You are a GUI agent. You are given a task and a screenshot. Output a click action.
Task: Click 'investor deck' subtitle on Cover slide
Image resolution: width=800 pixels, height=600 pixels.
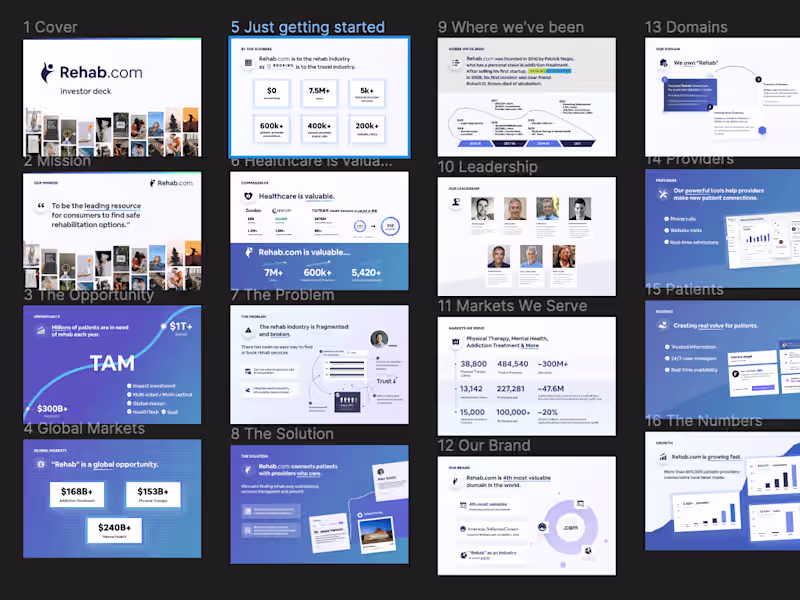click(x=86, y=91)
